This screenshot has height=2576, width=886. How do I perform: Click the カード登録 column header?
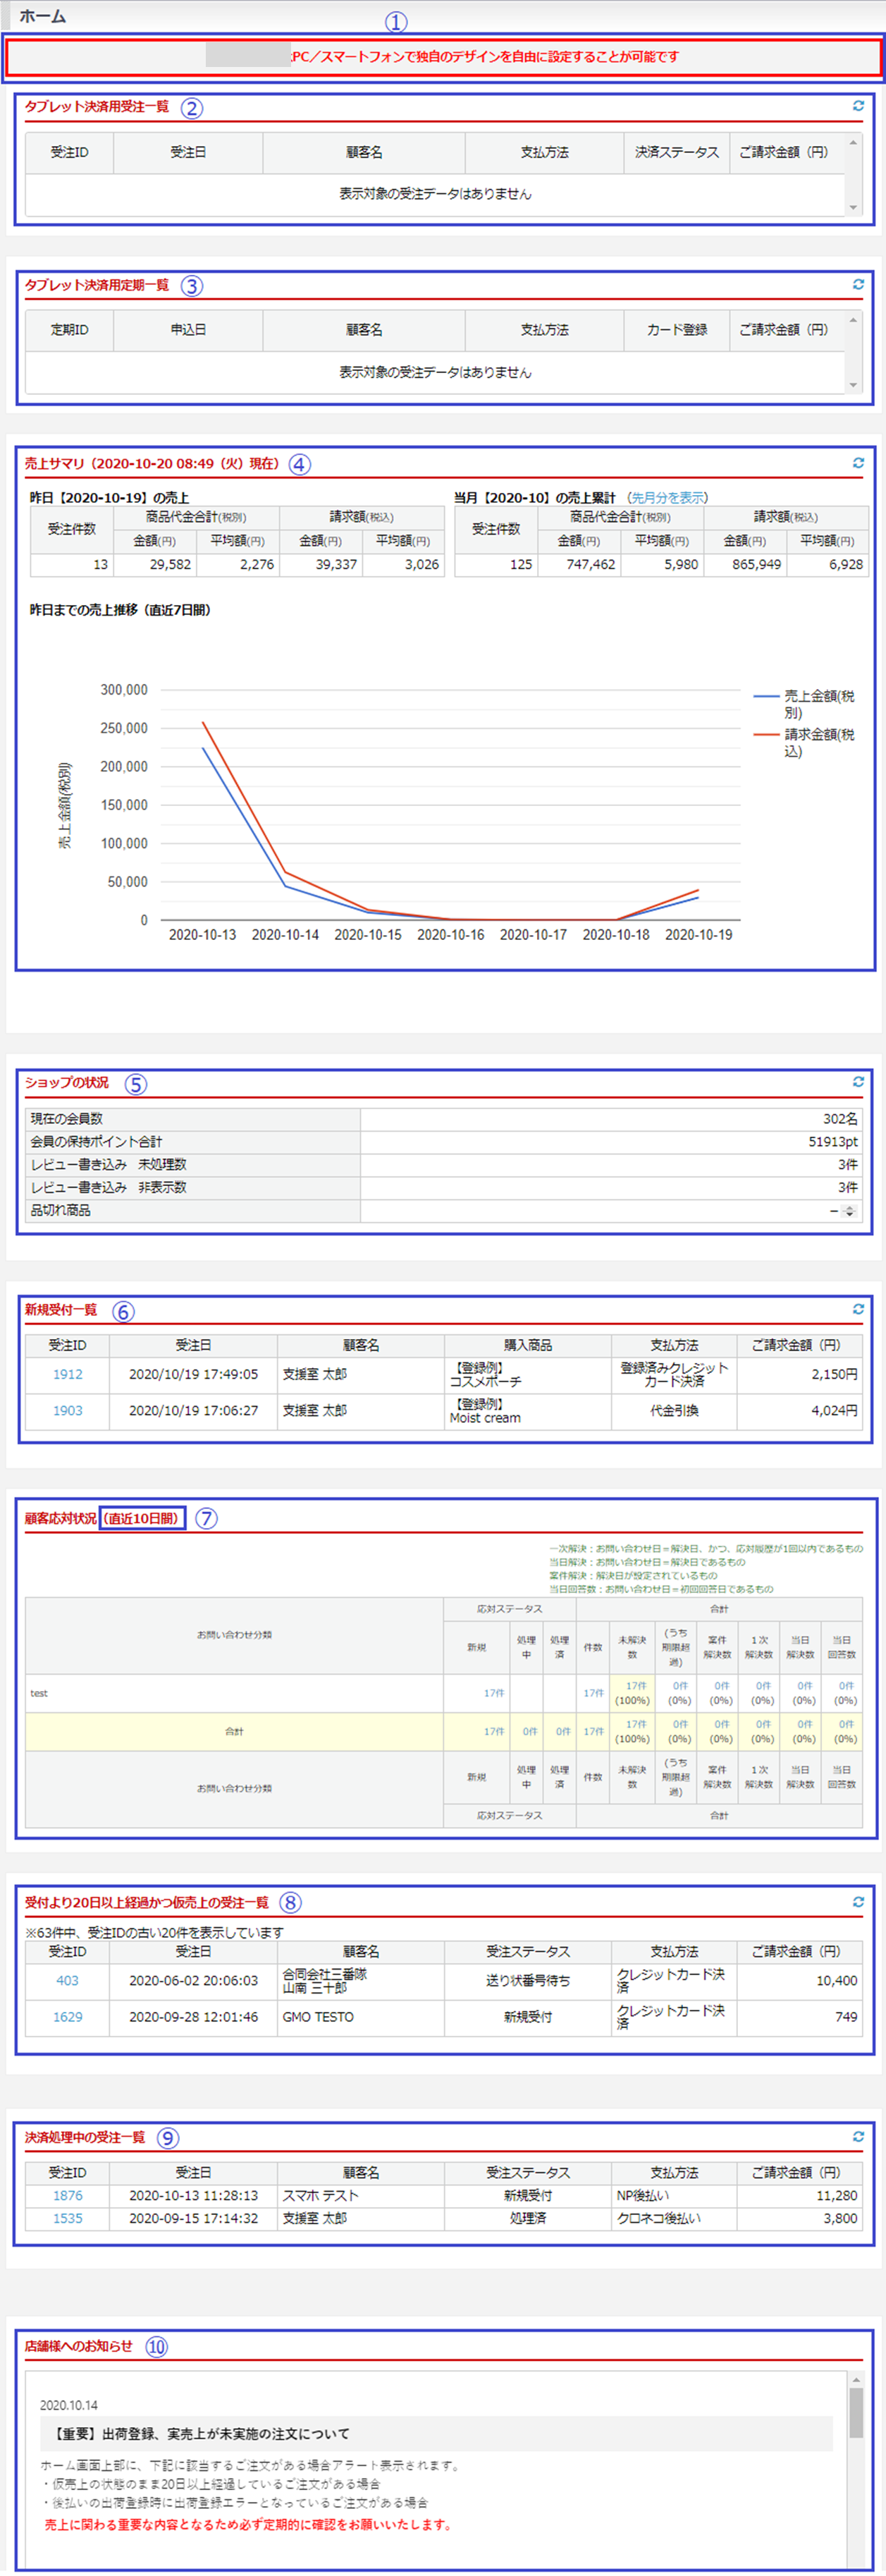677,329
